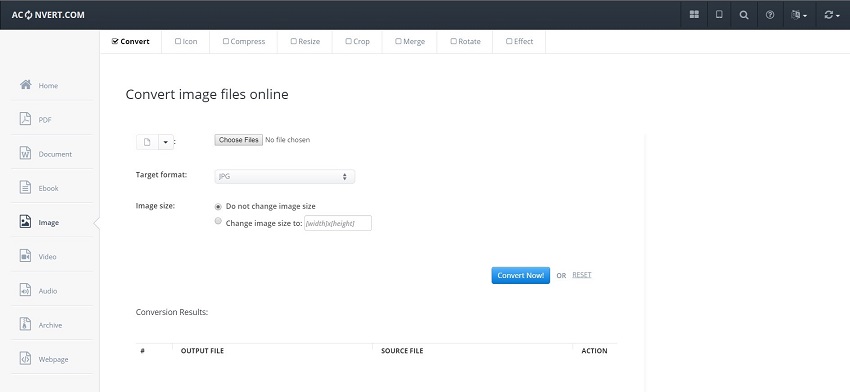Focus the width x height input field
This screenshot has height=392, width=850.
pos(338,223)
